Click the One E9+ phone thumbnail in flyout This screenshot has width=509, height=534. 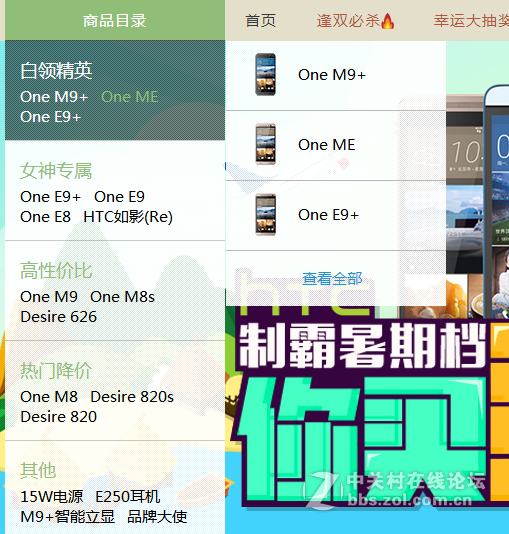(x=266, y=215)
